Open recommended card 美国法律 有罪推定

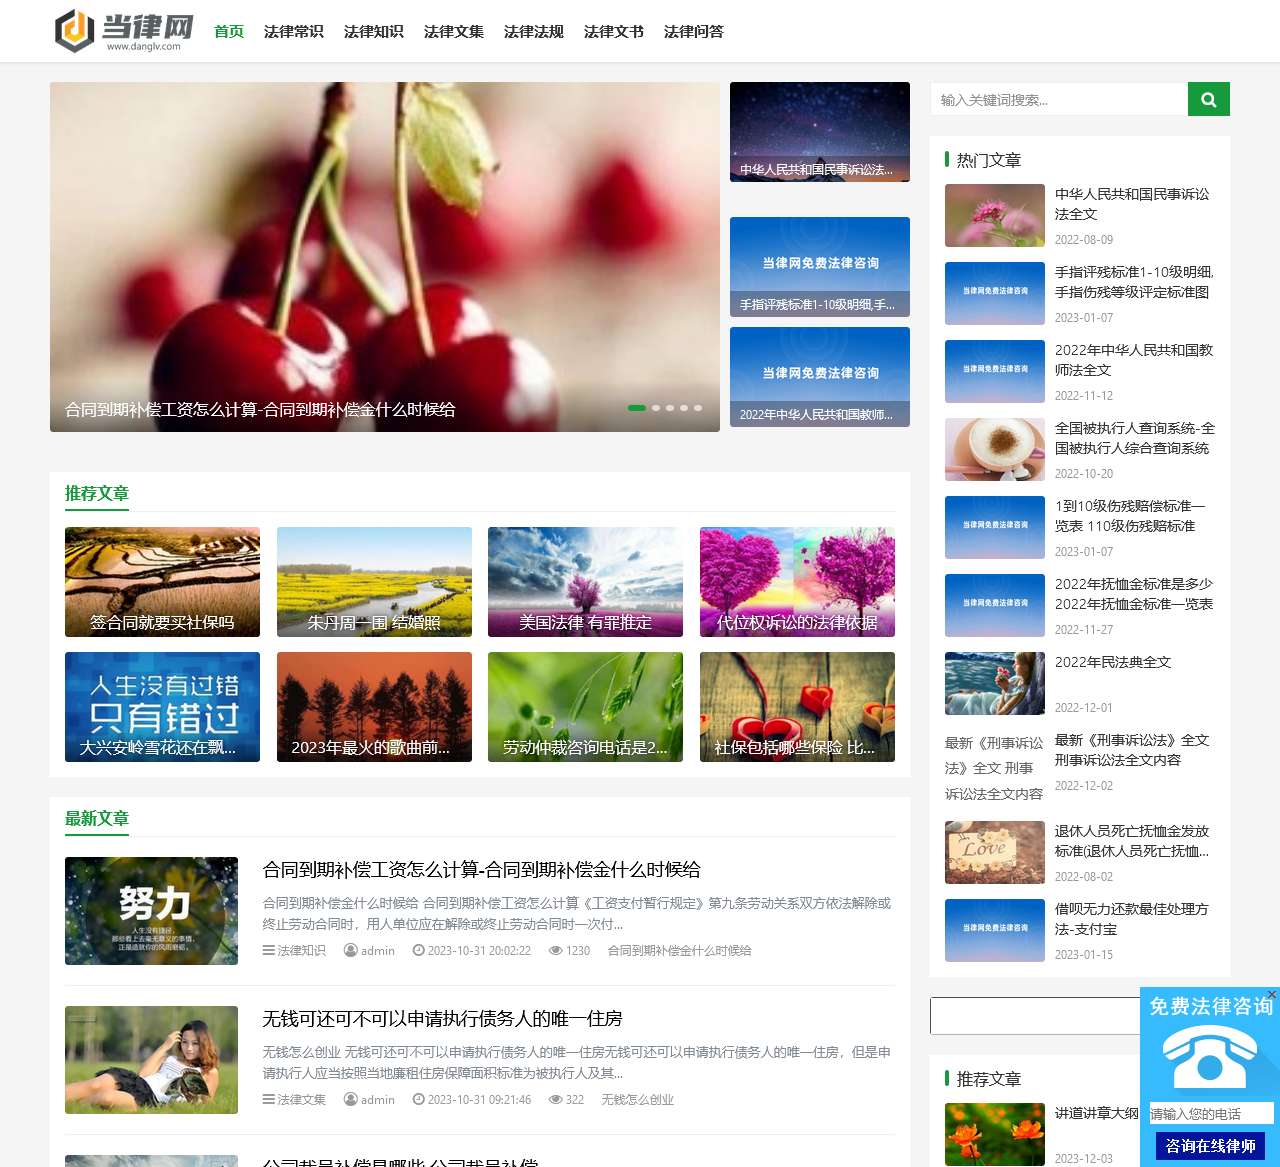pos(586,582)
